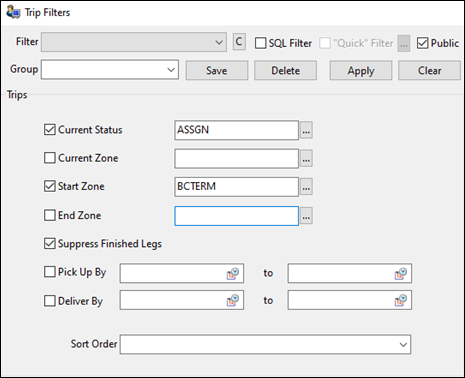This screenshot has height=378, width=465.
Task: Click the Trips section label
Action: [x=17, y=95]
